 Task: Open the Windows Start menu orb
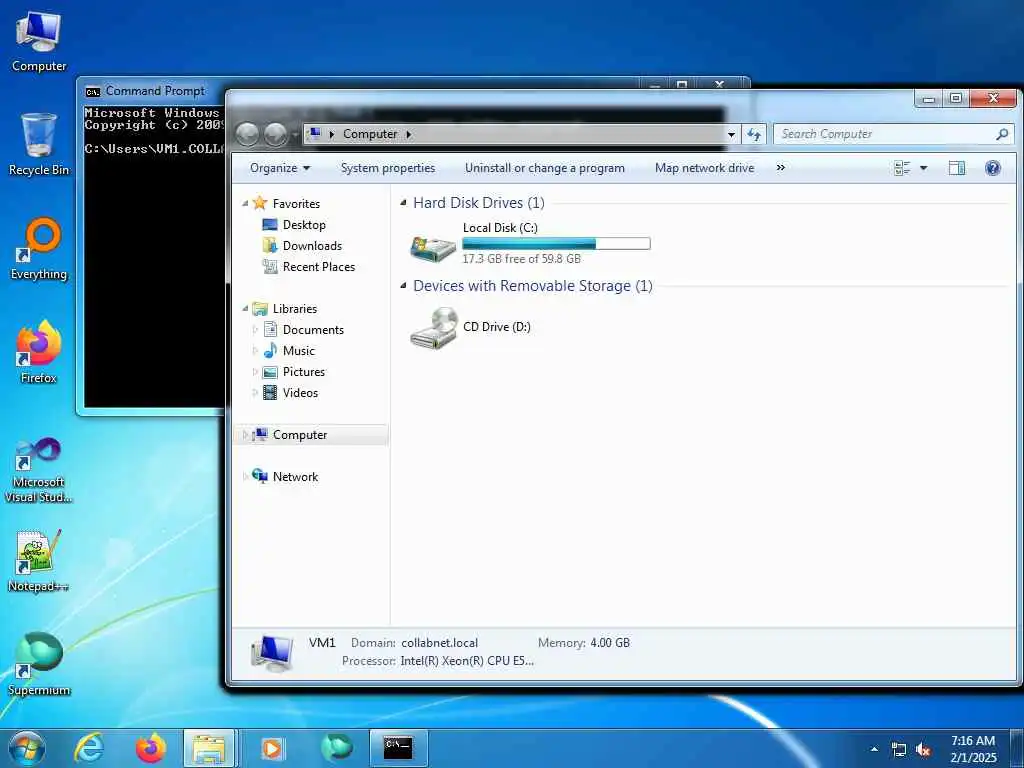pos(27,748)
